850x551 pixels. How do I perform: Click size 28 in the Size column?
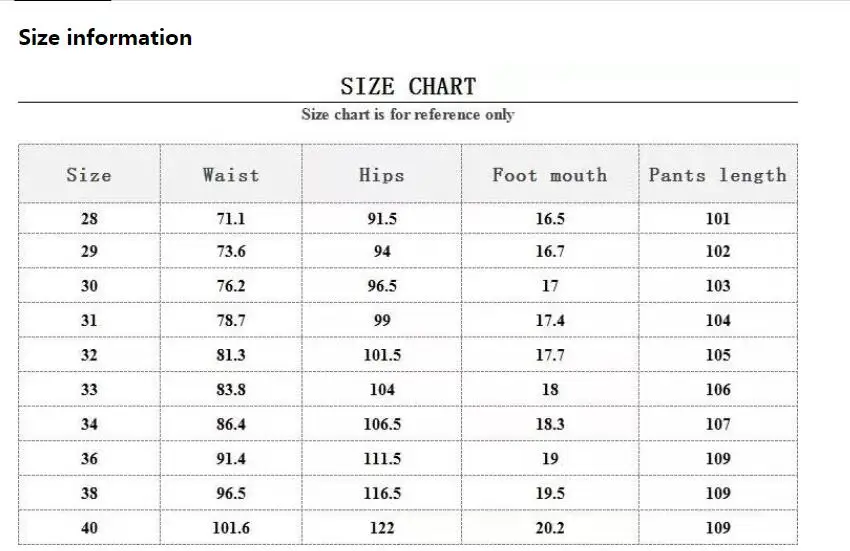tap(89, 219)
